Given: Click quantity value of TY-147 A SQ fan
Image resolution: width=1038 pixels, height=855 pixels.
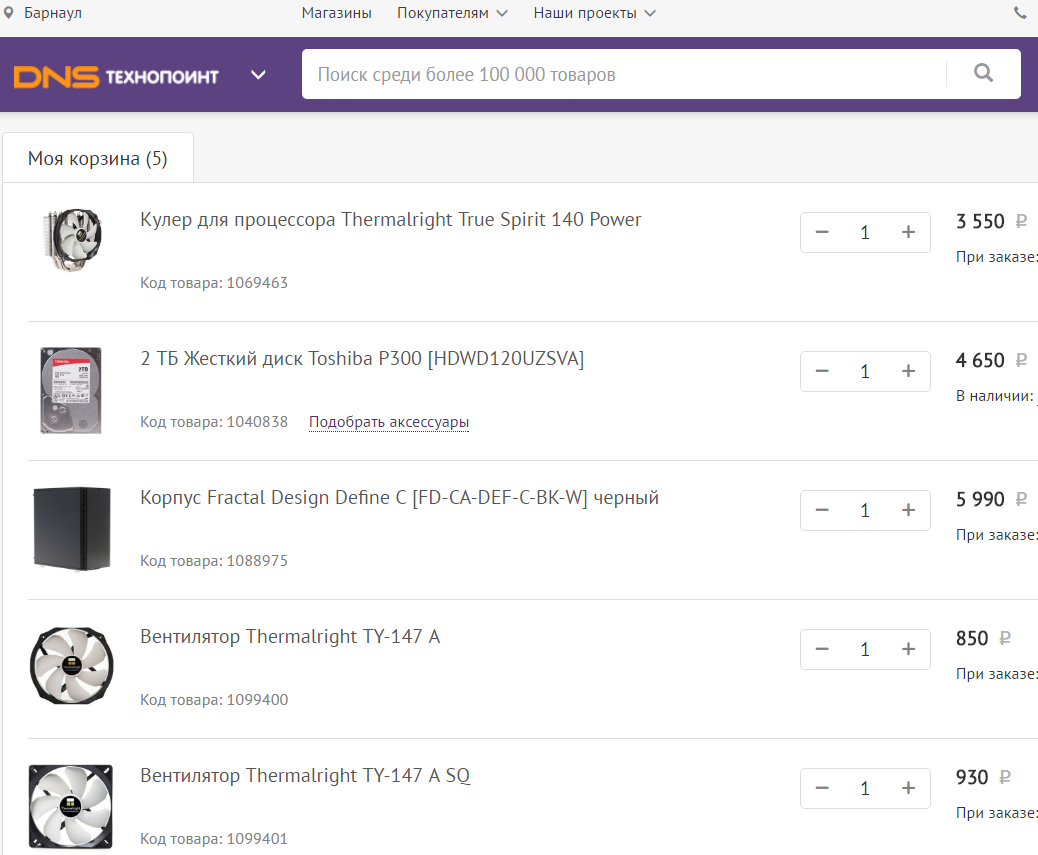Looking at the screenshot, I should [x=865, y=788].
